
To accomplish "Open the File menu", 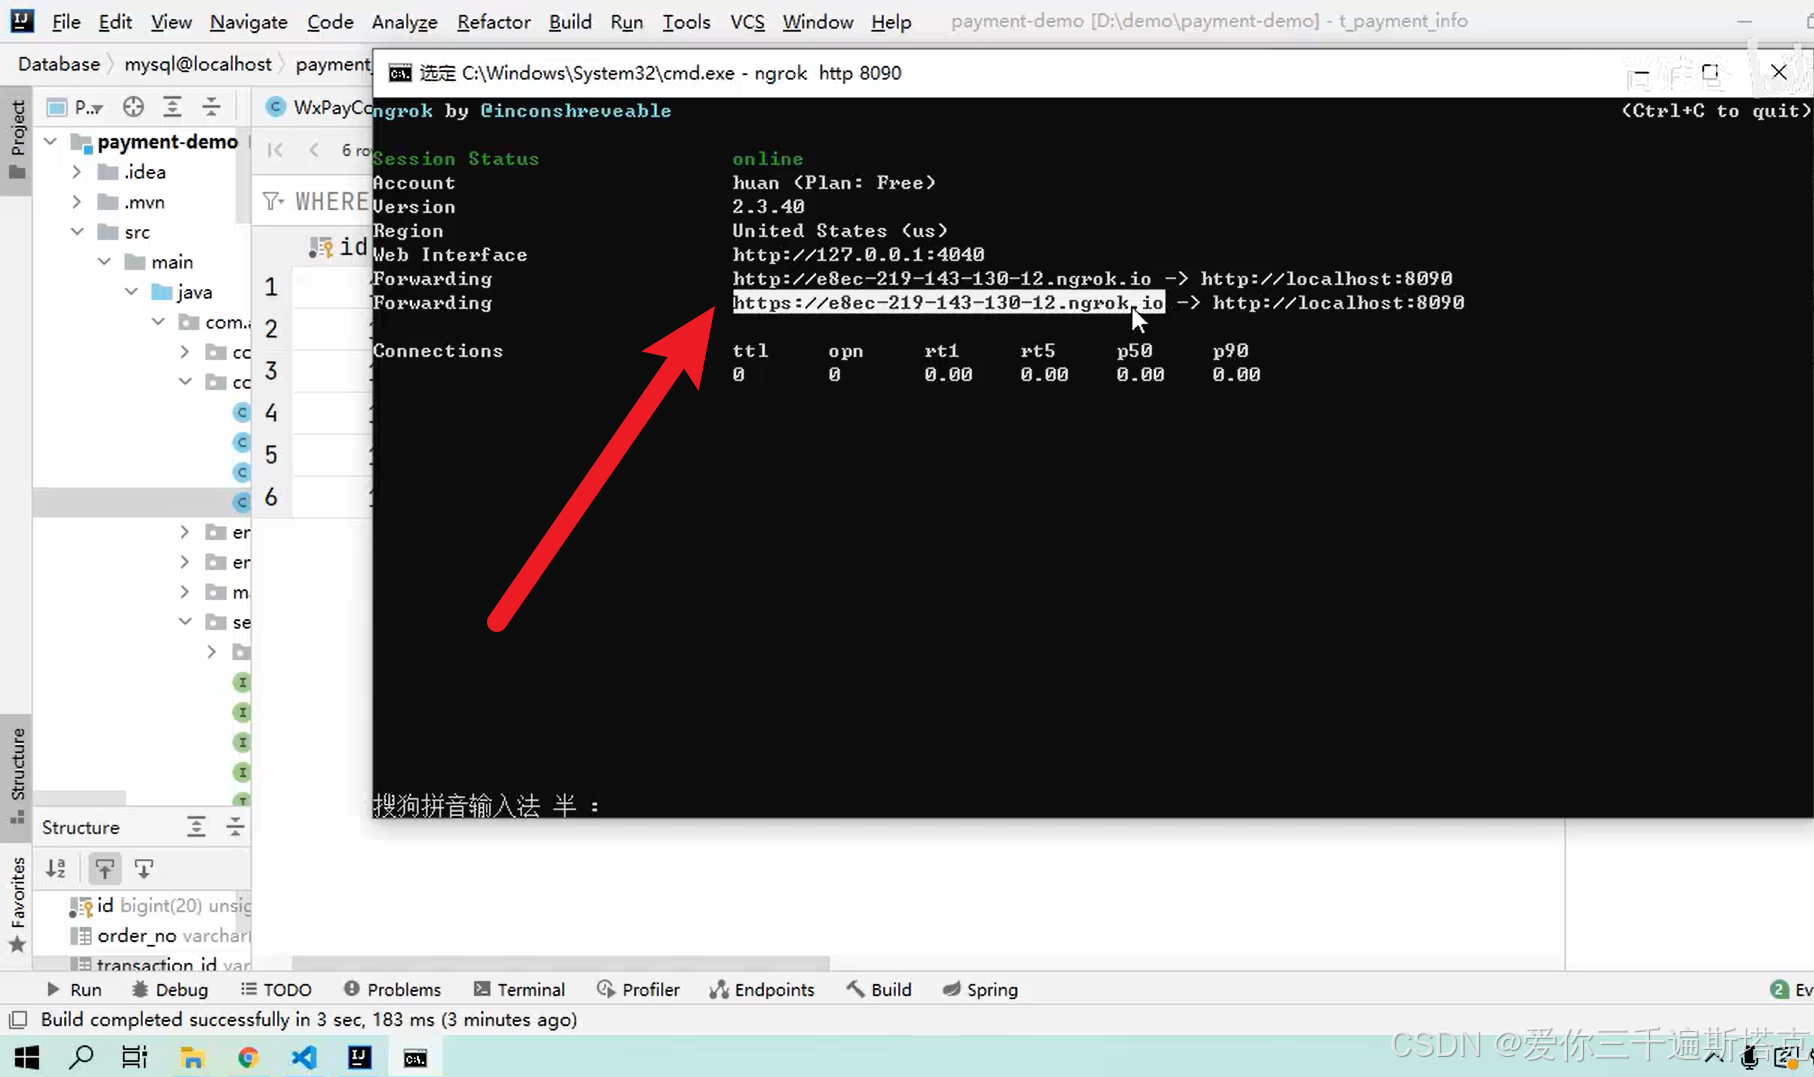I will pos(66,21).
